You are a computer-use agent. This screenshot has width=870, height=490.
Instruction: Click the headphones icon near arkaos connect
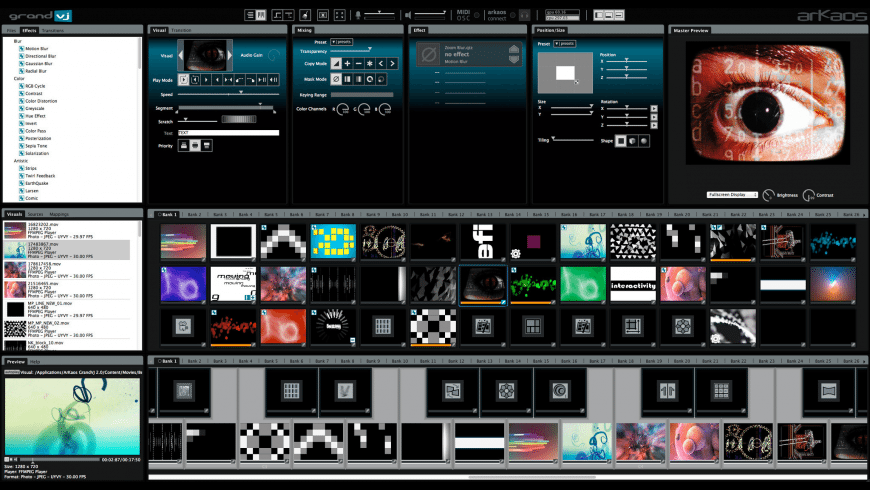point(524,15)
